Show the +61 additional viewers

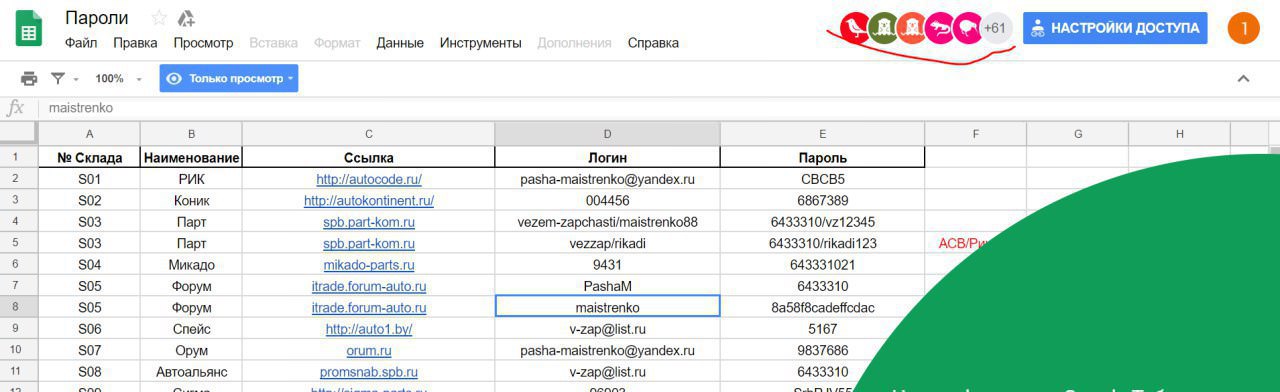[995, 28]
